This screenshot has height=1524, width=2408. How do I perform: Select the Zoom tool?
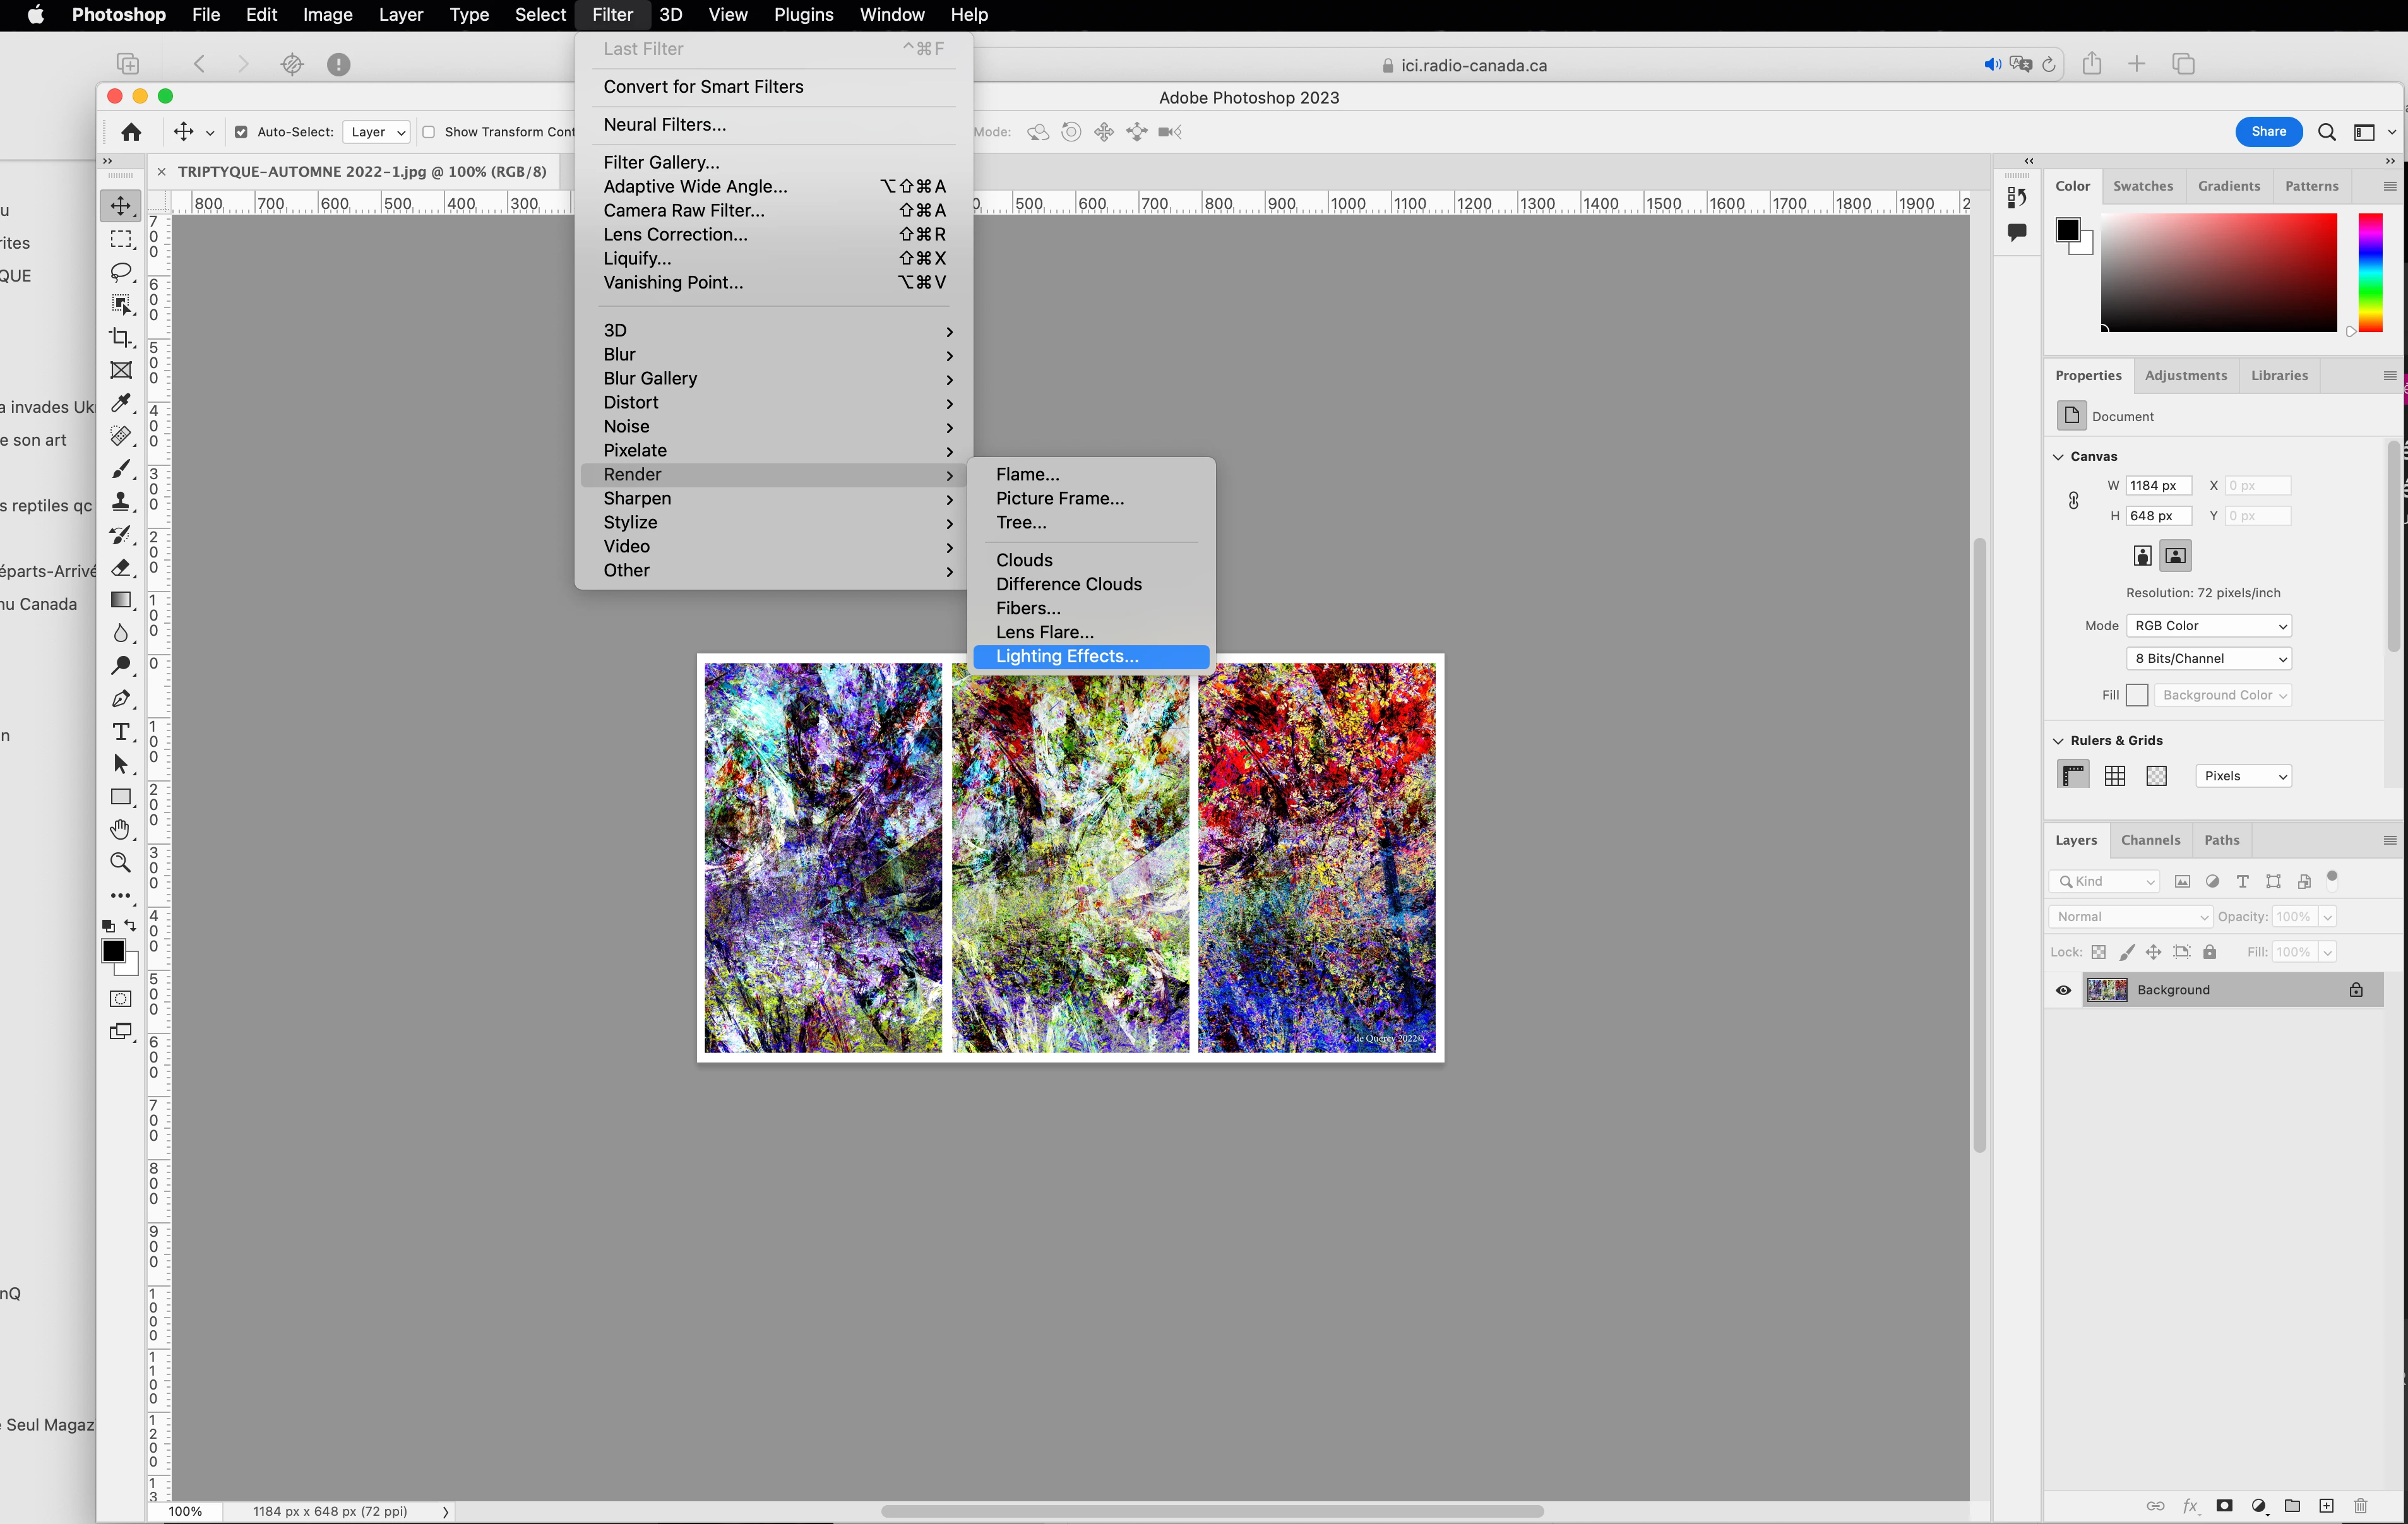[121, 862]
